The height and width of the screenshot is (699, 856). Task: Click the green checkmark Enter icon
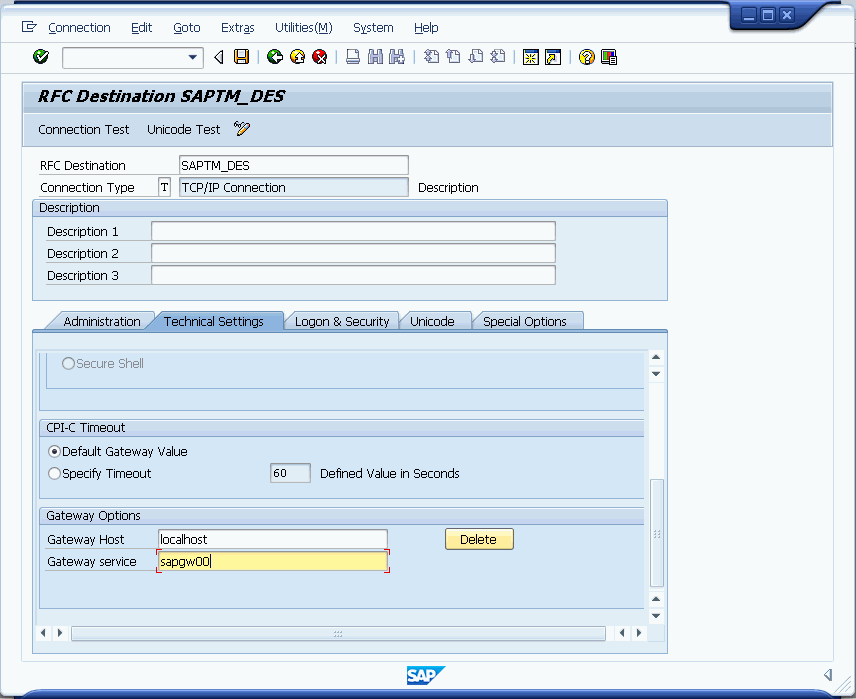[x=41, y=57]
